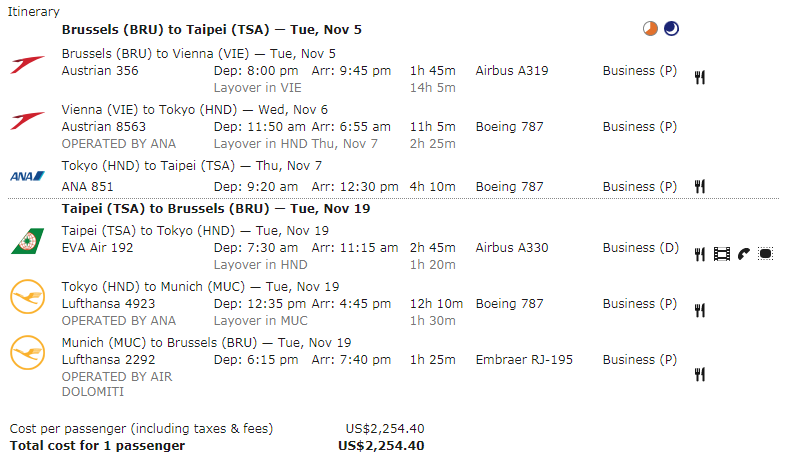The width and height of the screenshot is (789, 457).
Task: Click the meal icon for ANA 851
Action: click(x=699, y=187)
